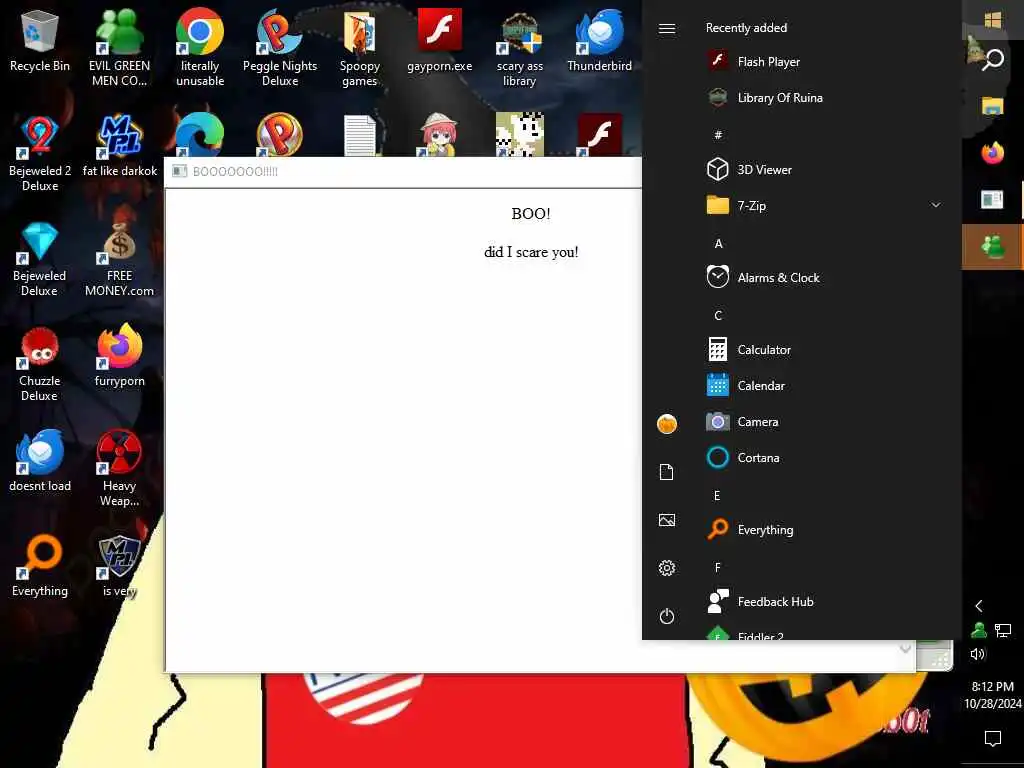The image size is (1024, 768).
Task: Open volume control tray icon
Action: click(978, 654)
